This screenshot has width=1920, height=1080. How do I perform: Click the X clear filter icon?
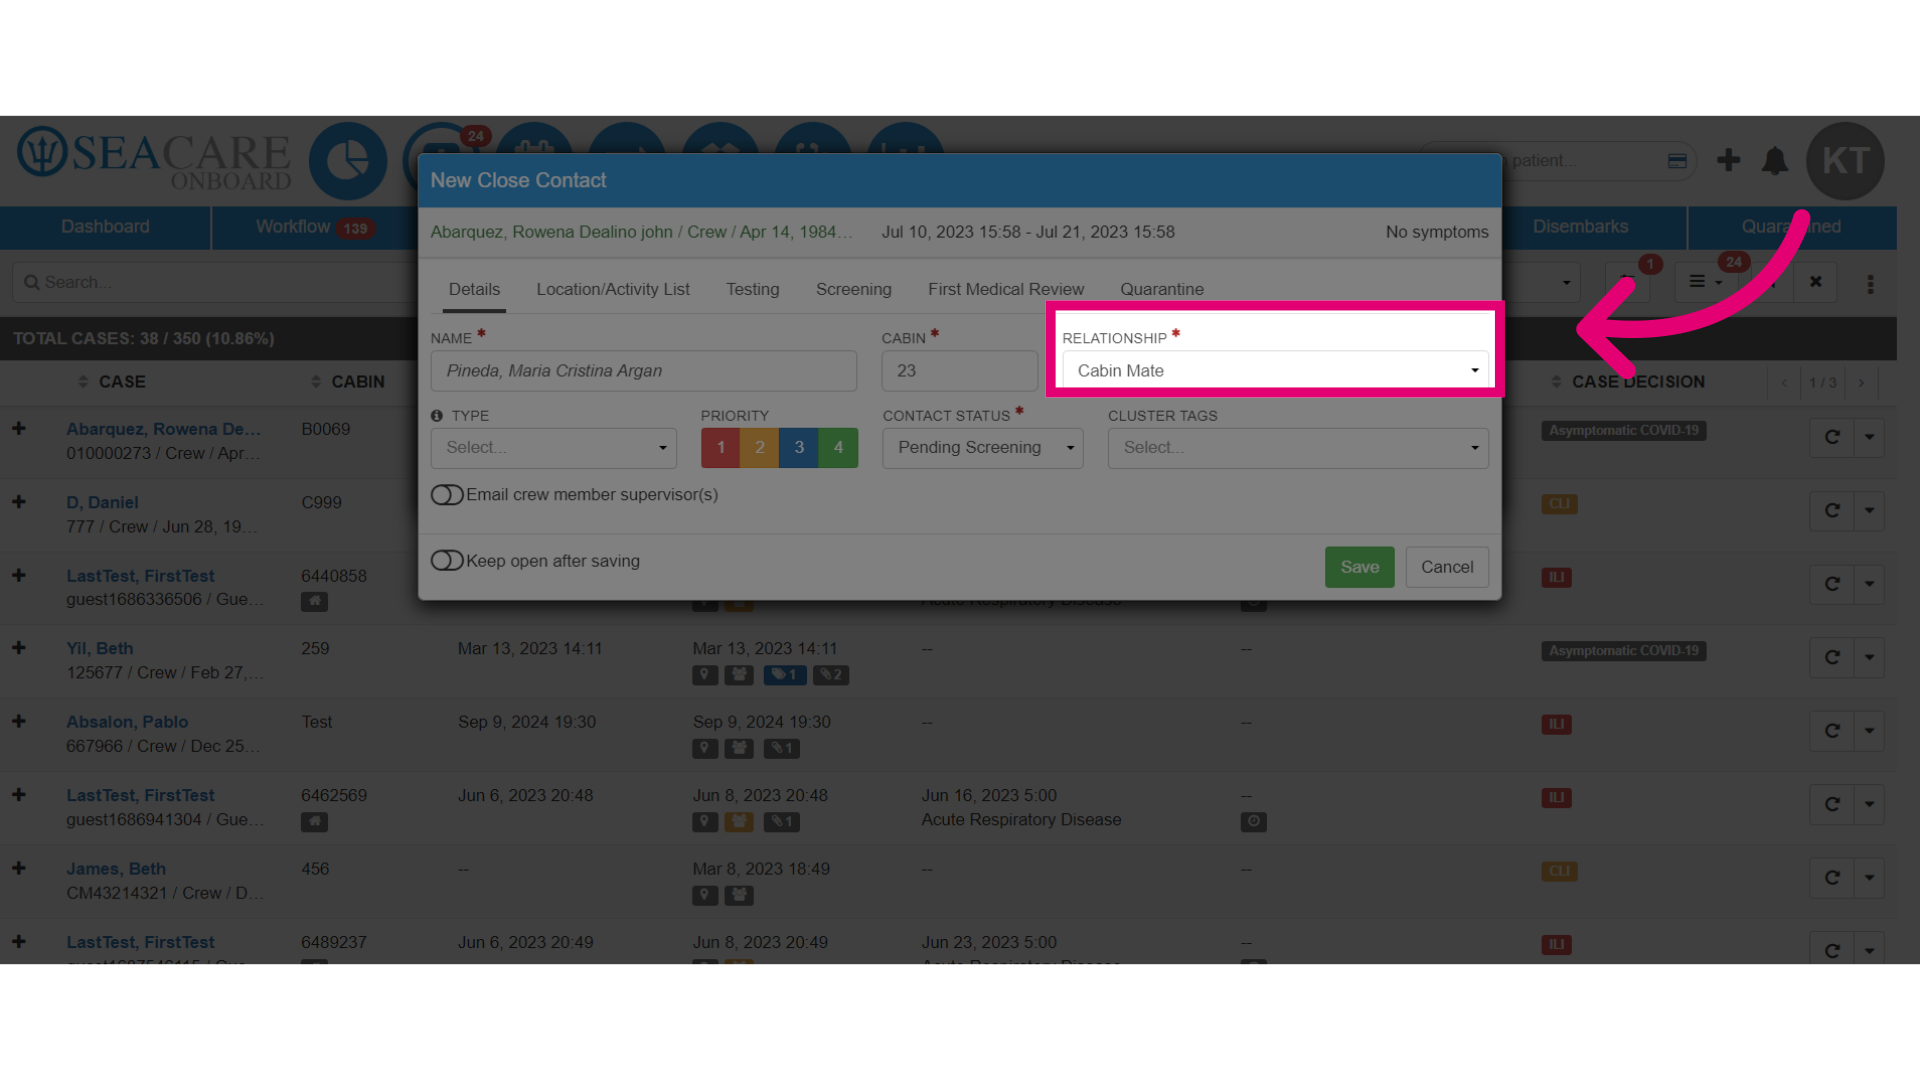1816,282
